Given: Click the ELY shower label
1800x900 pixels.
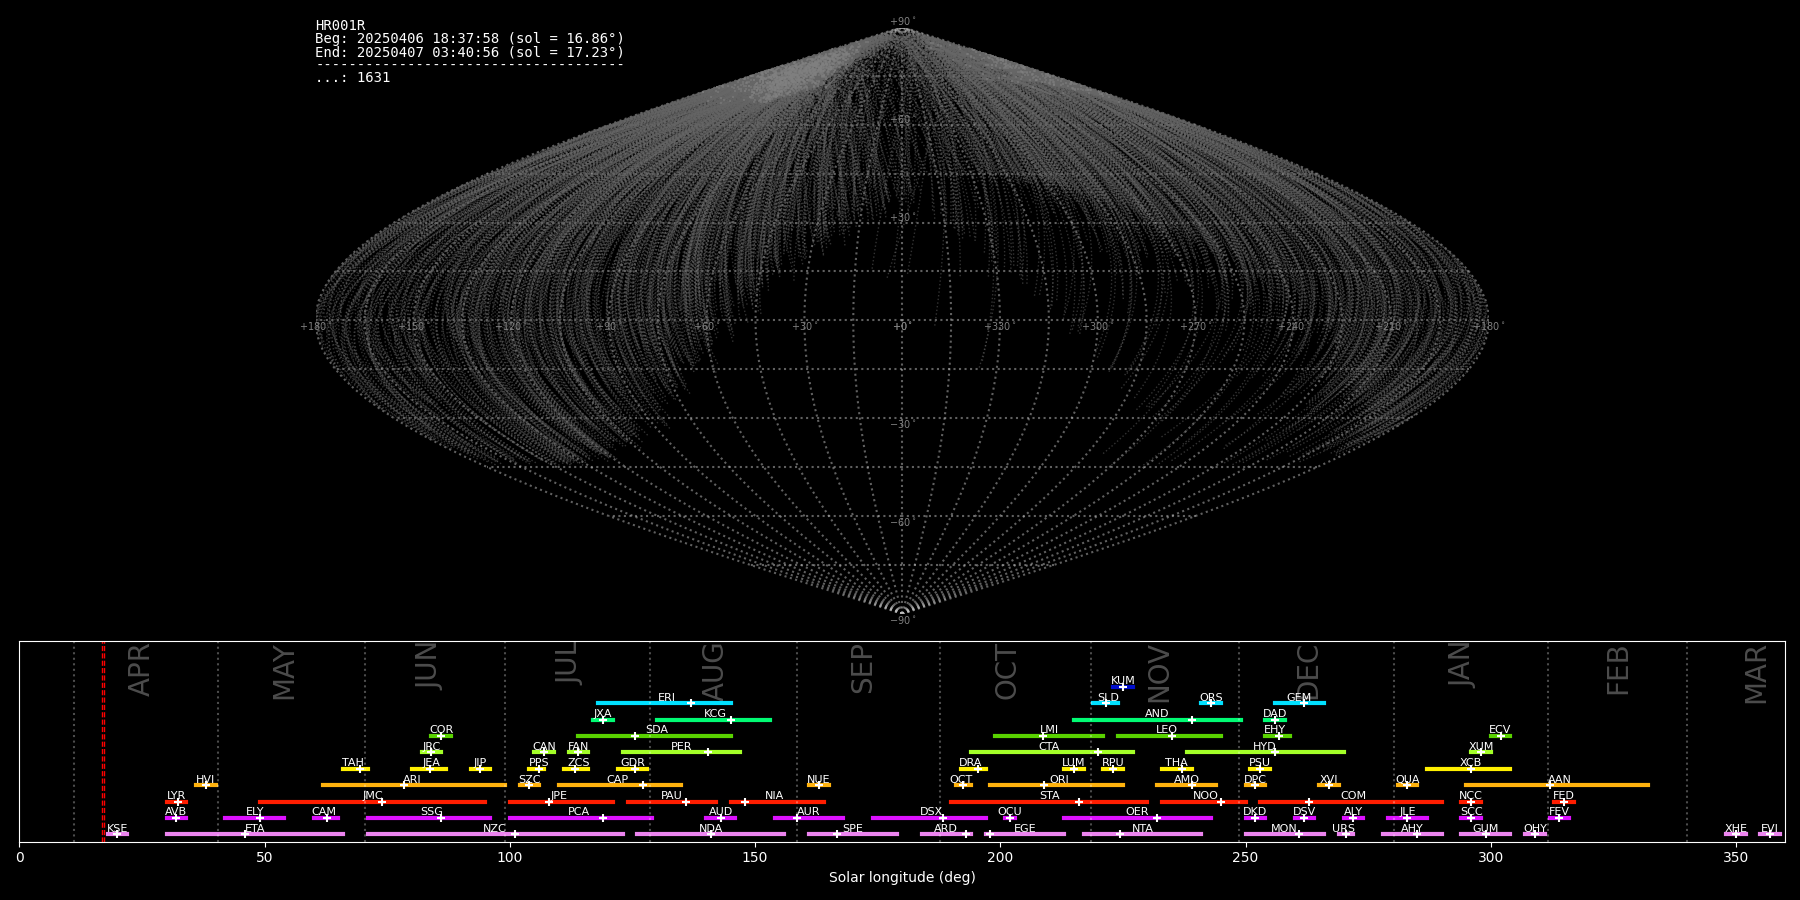Looking at the screenshot, I should click(x=255, y=812).
